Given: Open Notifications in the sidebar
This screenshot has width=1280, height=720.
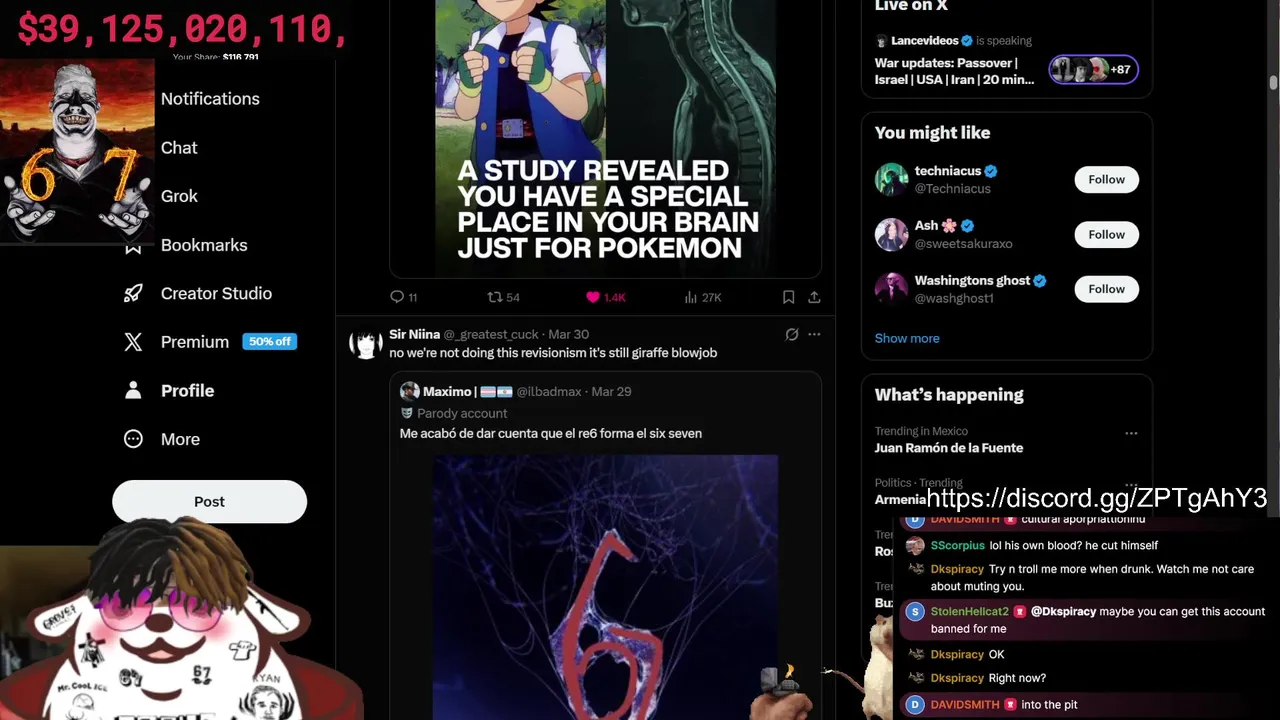Looking at the screenshot, I should 210,99.
